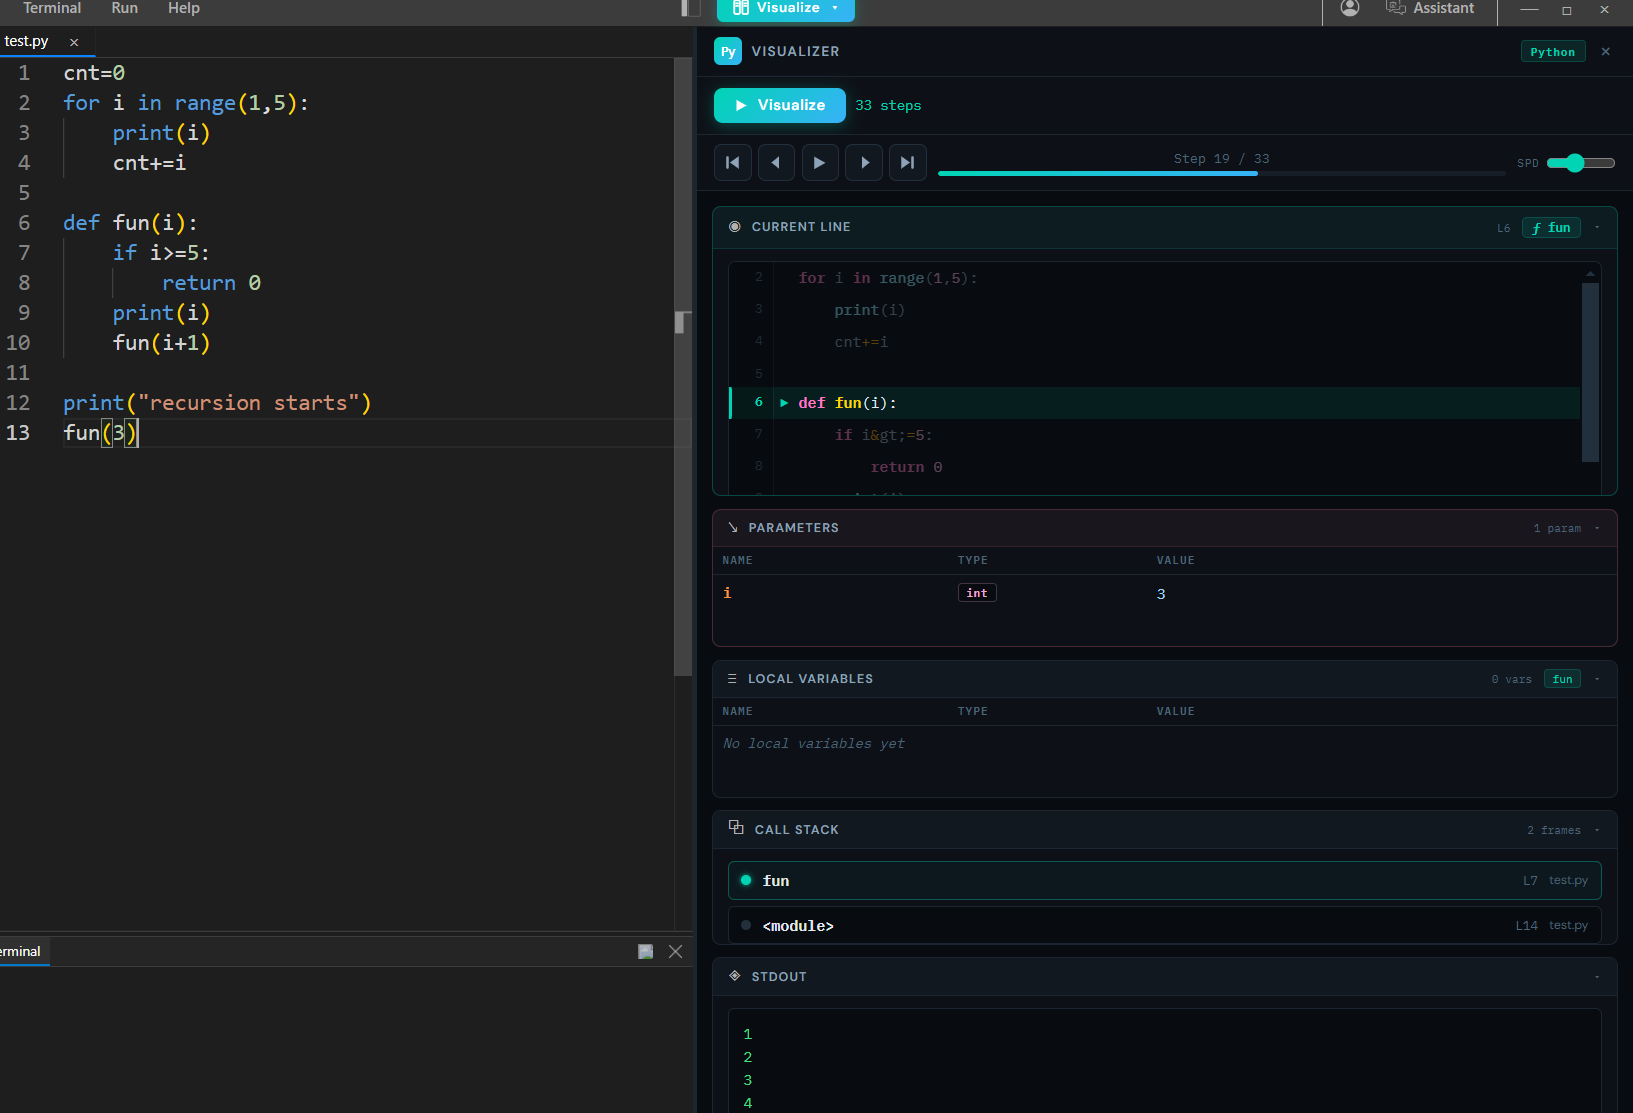Toggle the fun scope filter in Local Variables
Image resolution: width=1633 pixels, height=1113 pixels.
coord(1561,679)
